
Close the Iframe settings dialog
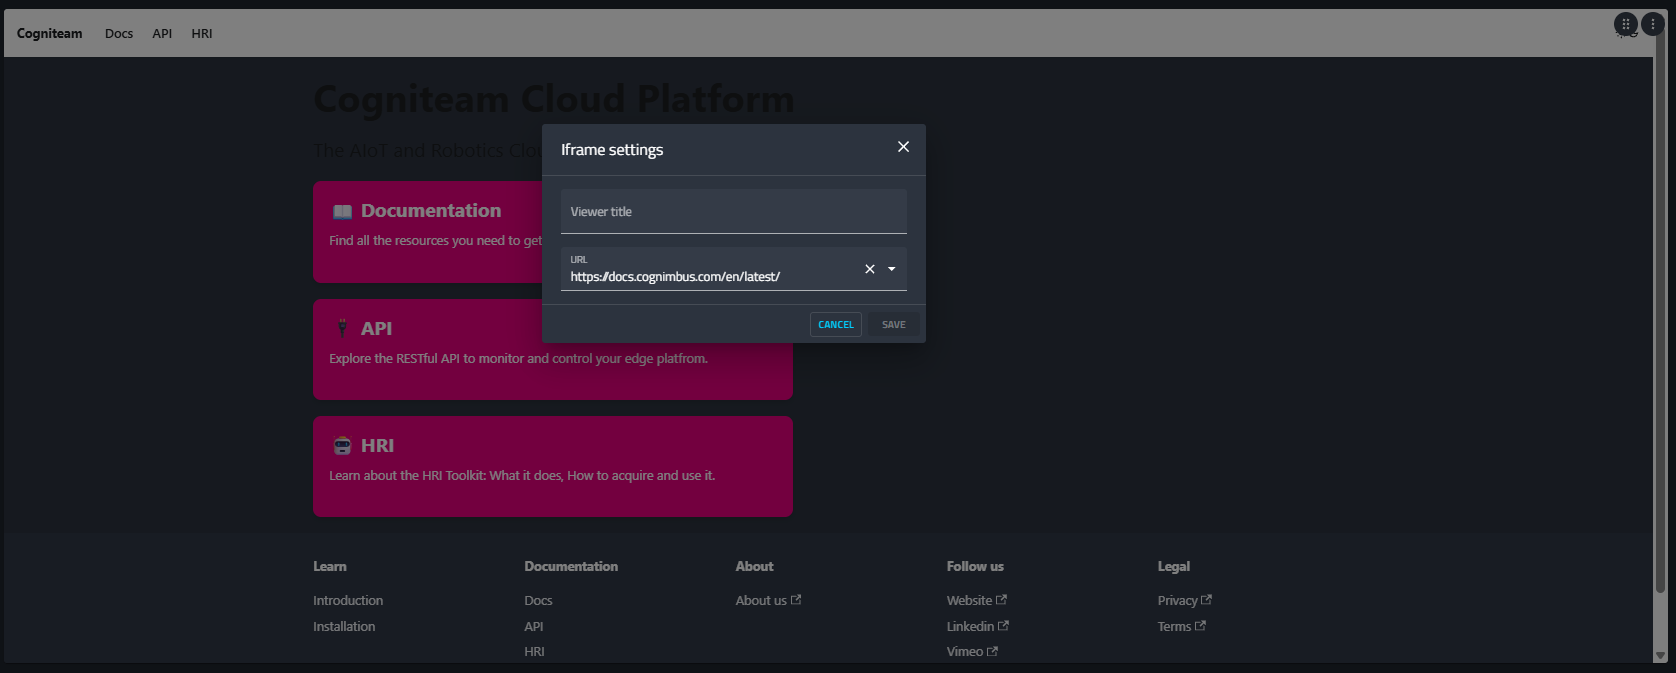click(x=903, y=147)
